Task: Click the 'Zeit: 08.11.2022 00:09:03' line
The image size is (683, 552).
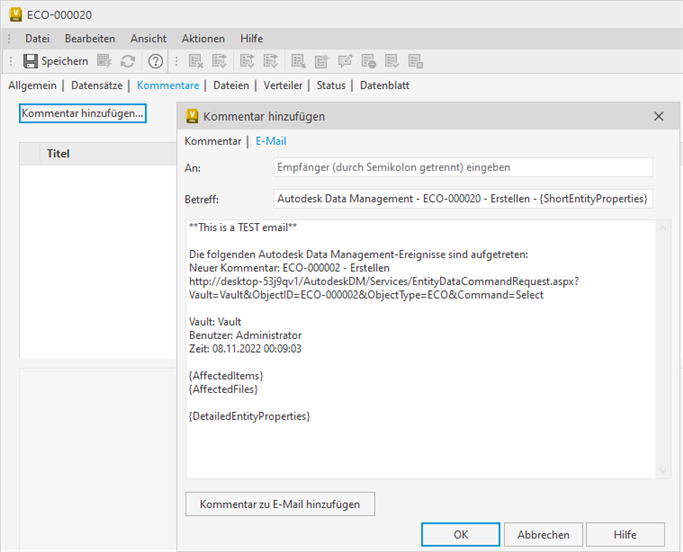Action: pos(245,349)
